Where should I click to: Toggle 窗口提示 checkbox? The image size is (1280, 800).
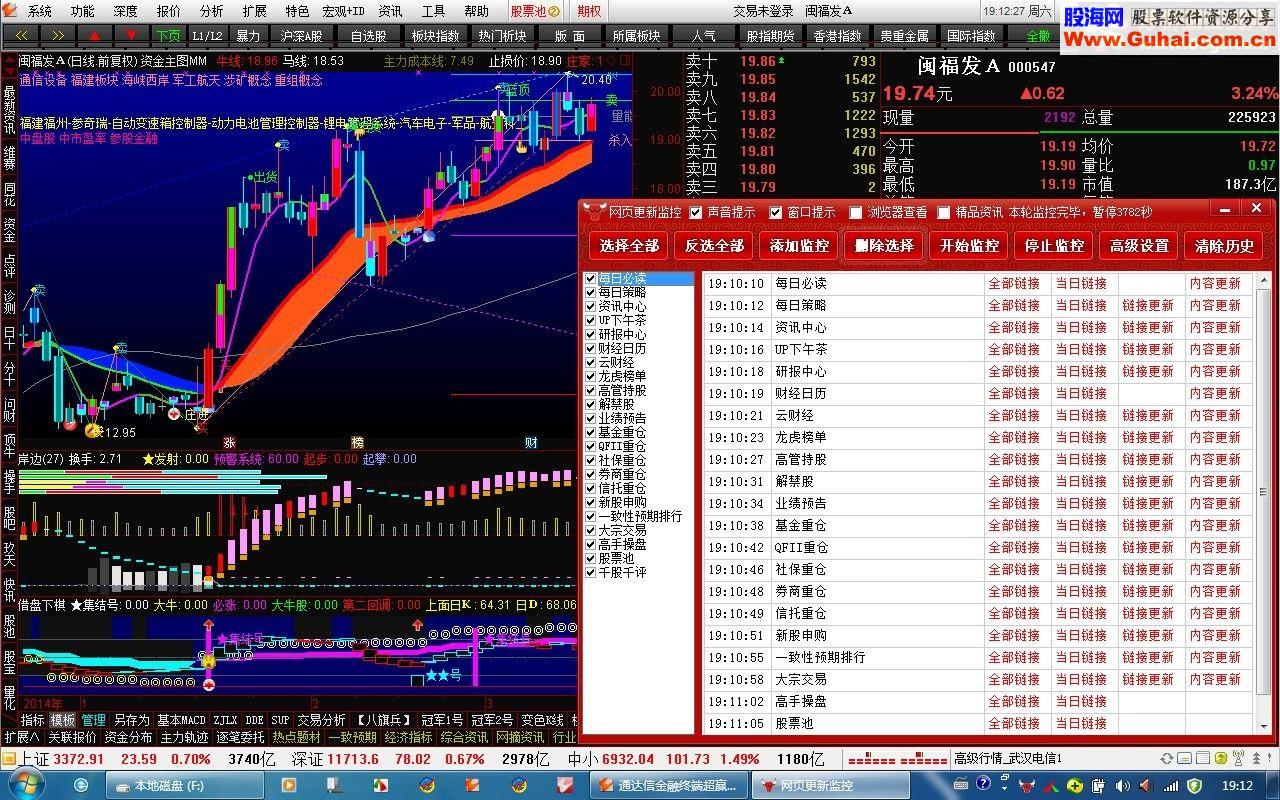click(x=775, y=212)
